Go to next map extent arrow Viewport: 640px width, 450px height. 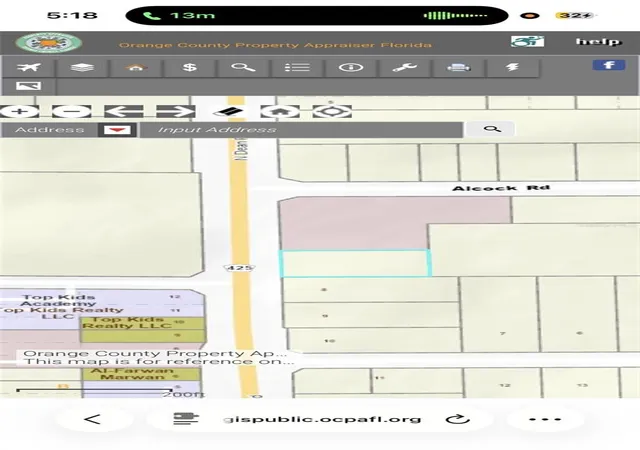pyautogui.click(x=176, y=111)
